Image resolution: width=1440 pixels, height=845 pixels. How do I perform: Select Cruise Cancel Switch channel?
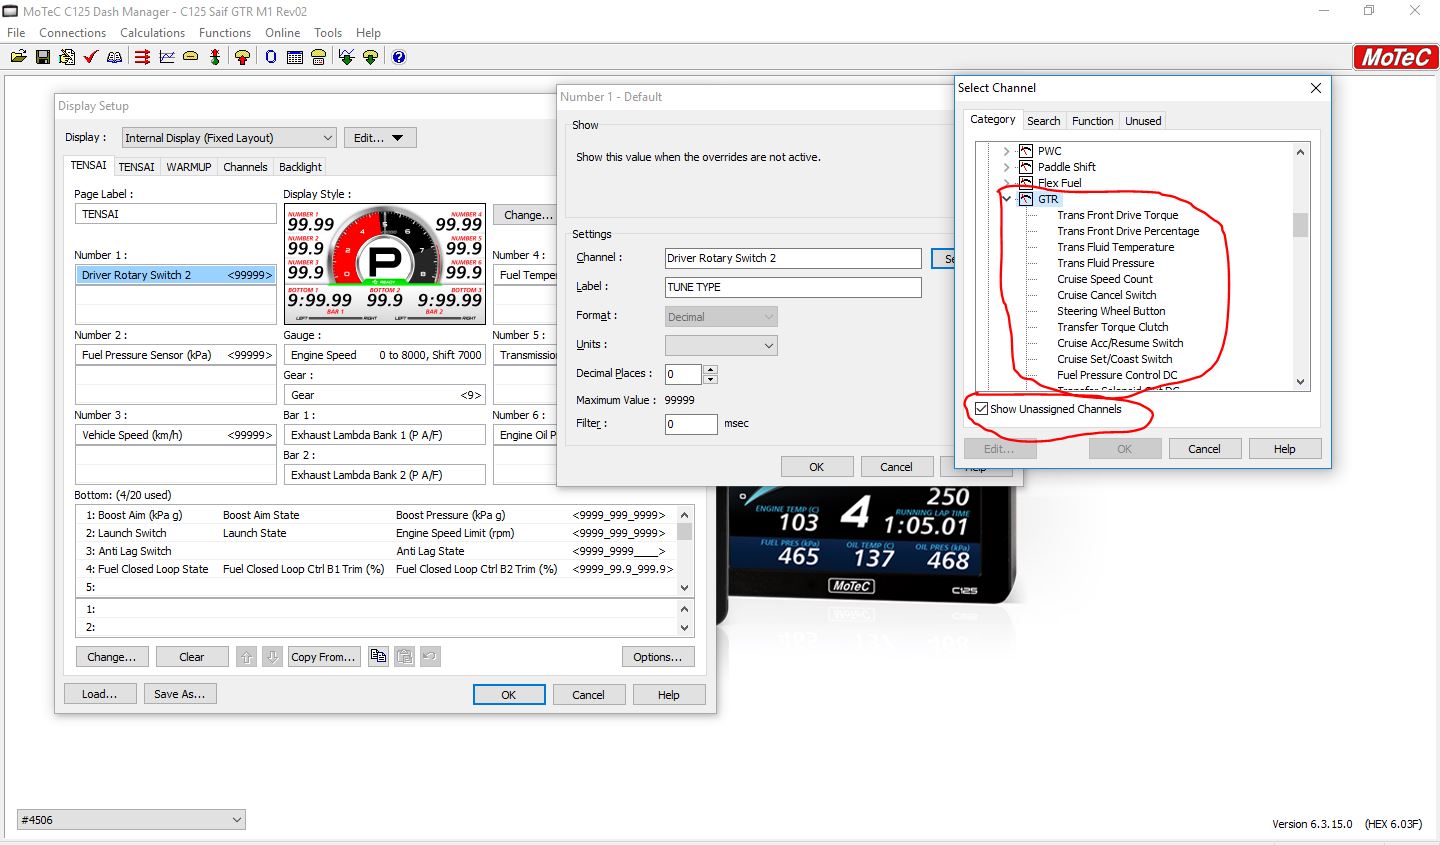click(x=1107, y=295)
